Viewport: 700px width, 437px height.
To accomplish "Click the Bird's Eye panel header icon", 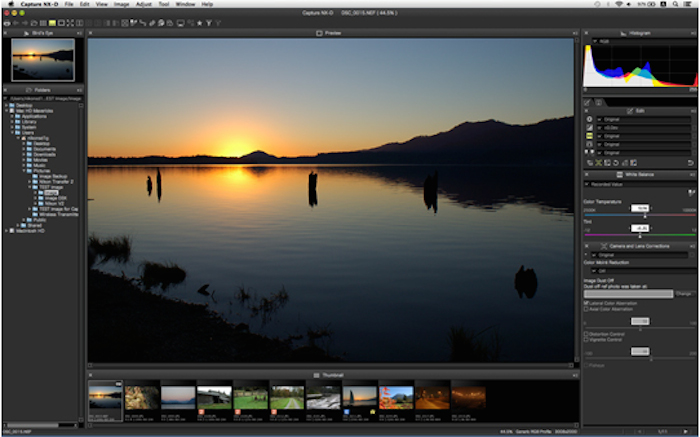I will point(26,33).
